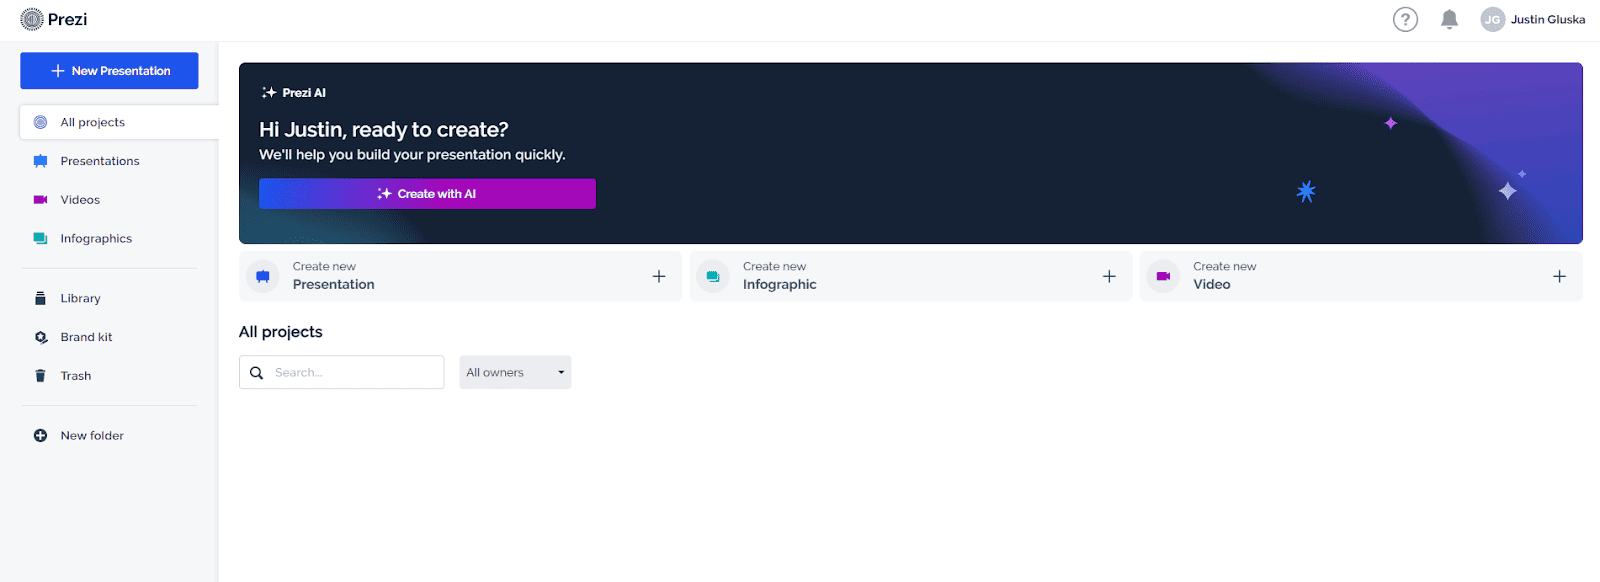Open the help question mark icon
Image resolution: width=1600 pixels, height=582 pixels.
pyautogui.click(x=1405, y=19)
